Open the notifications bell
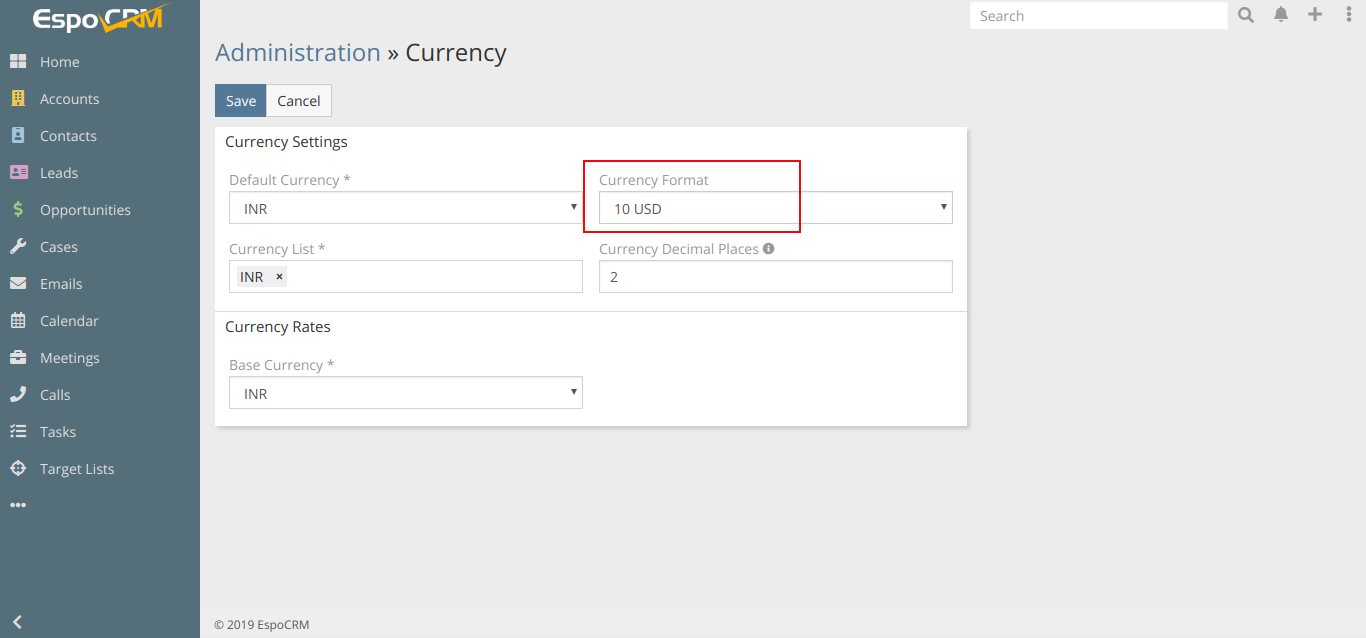1366x638 pixels. coord(1281,15)
